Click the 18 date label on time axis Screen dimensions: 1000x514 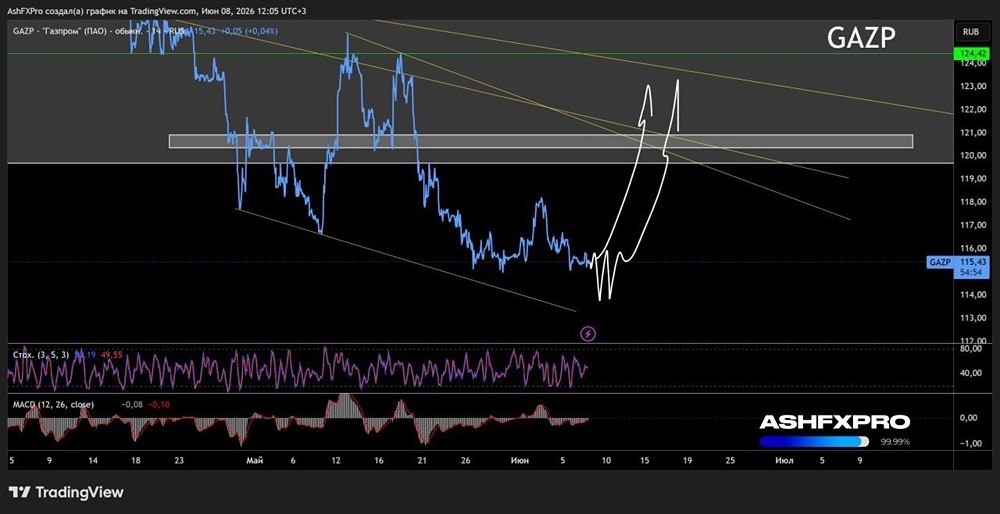point(135,460)
